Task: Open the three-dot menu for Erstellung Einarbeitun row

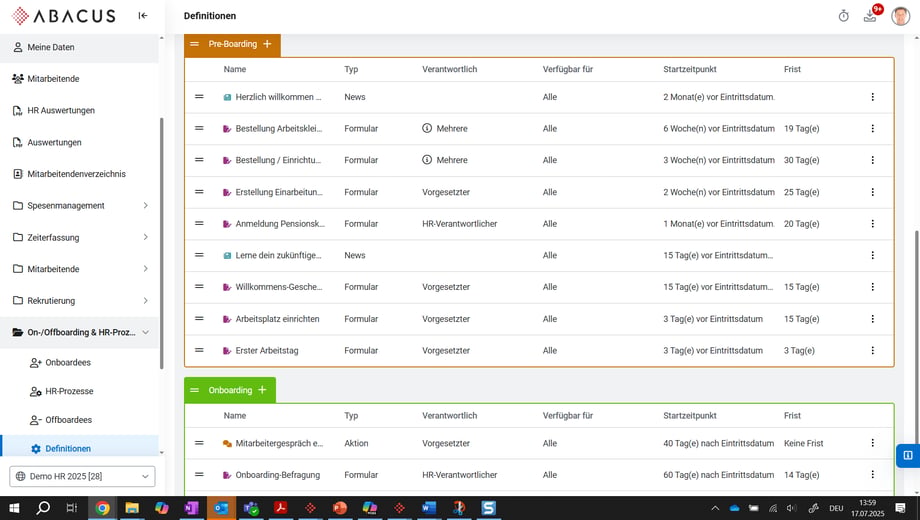Action: (x=872, y=192)
